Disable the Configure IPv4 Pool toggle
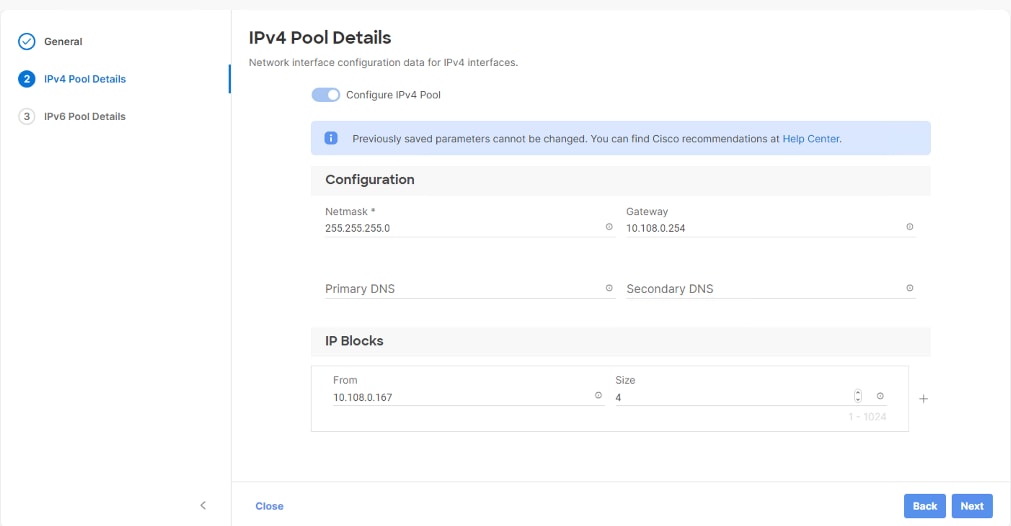1011x526 pixels. pyautogui.click(x=326, y=95)
